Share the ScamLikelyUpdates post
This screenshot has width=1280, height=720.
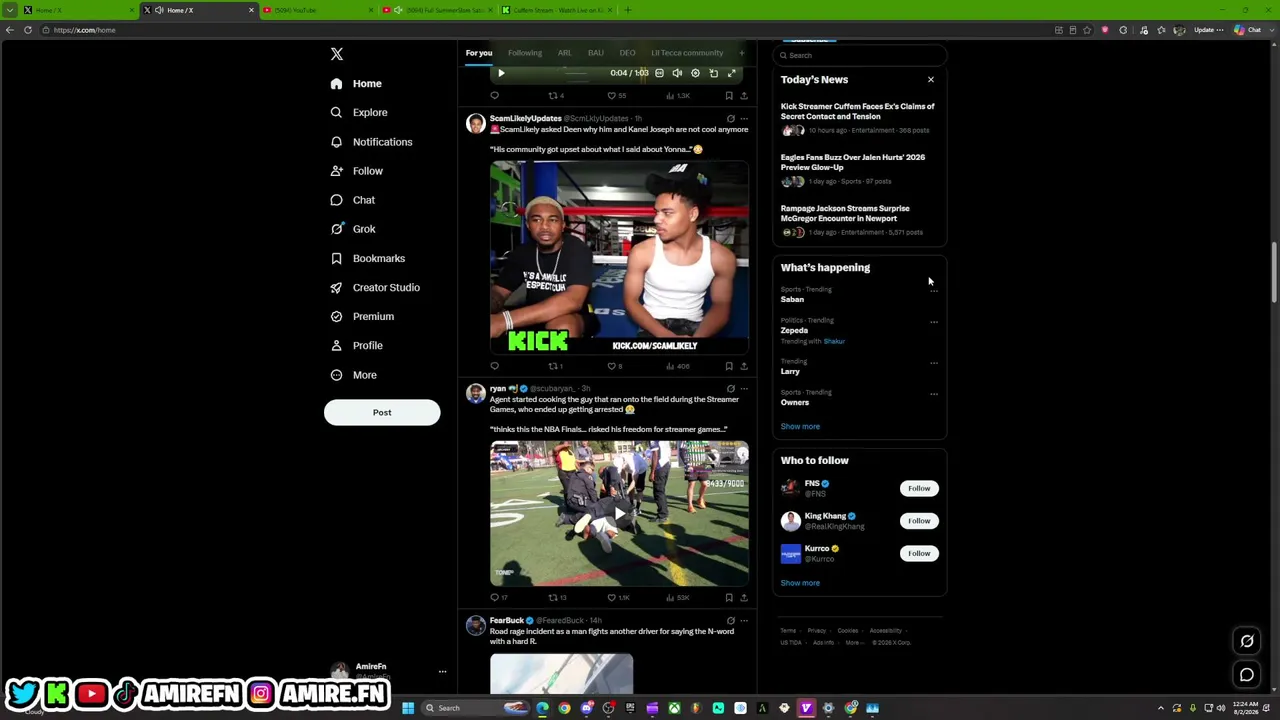click(x=743, y=366)
